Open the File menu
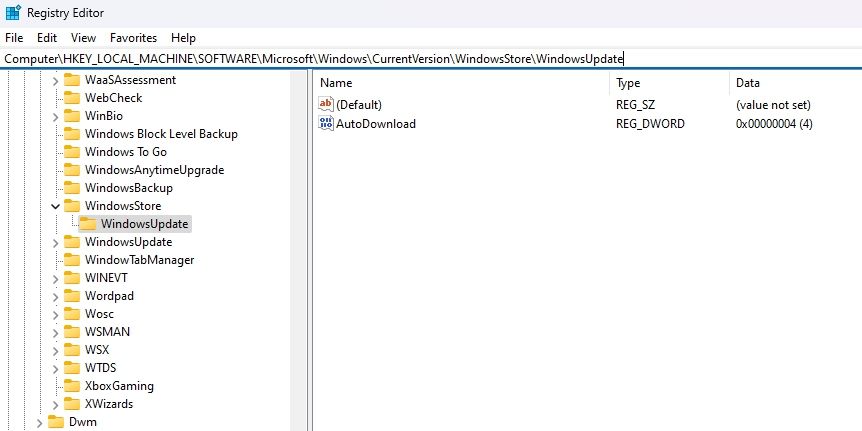The image size is (862, 431). (14, 37)
